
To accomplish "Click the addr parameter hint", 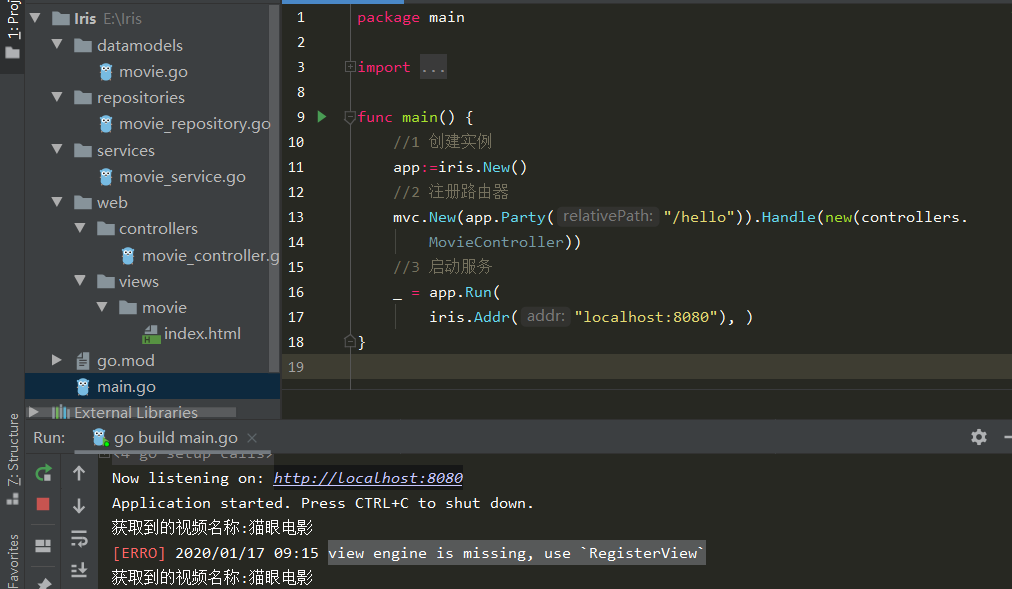I will (x=546, y=316).
